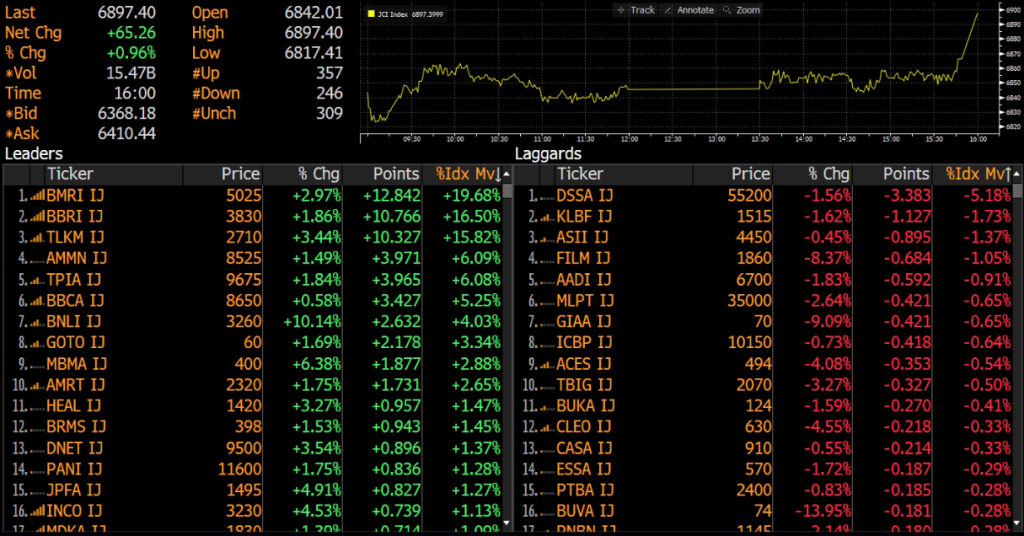Click the volume bars icon beside CLEO IJ
The height and width of the screenshot is (536, 1024).
[547, 426]
